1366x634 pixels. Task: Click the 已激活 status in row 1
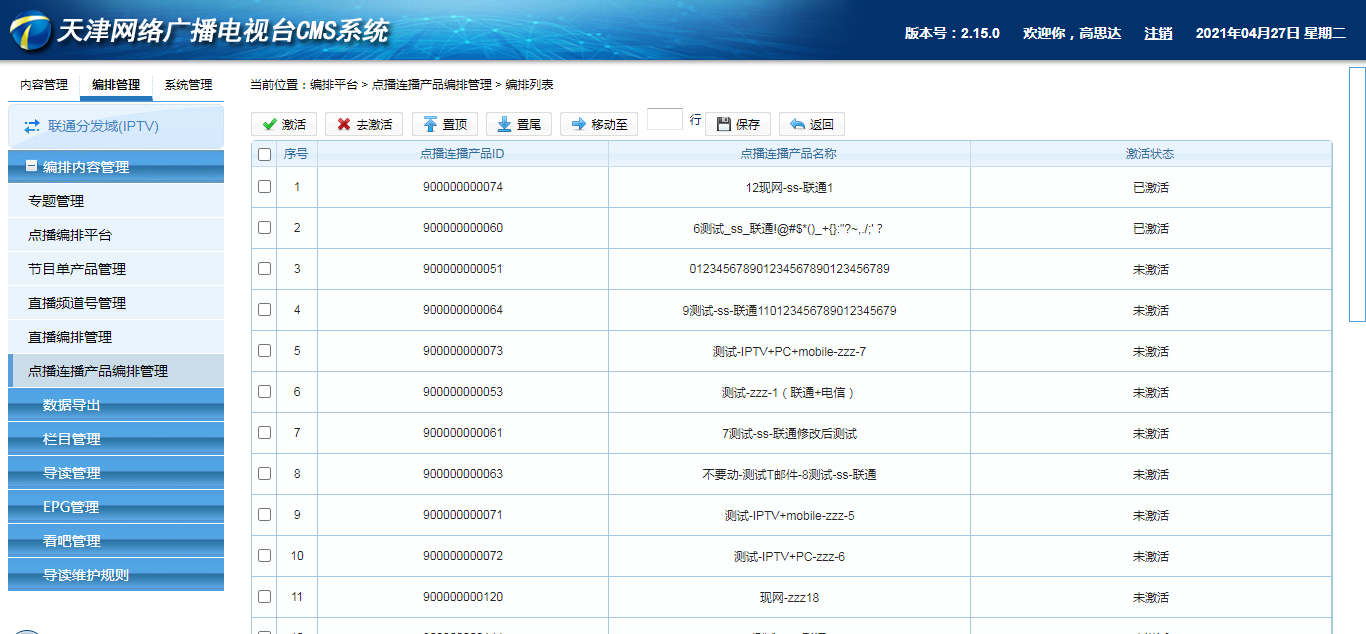1150,187
